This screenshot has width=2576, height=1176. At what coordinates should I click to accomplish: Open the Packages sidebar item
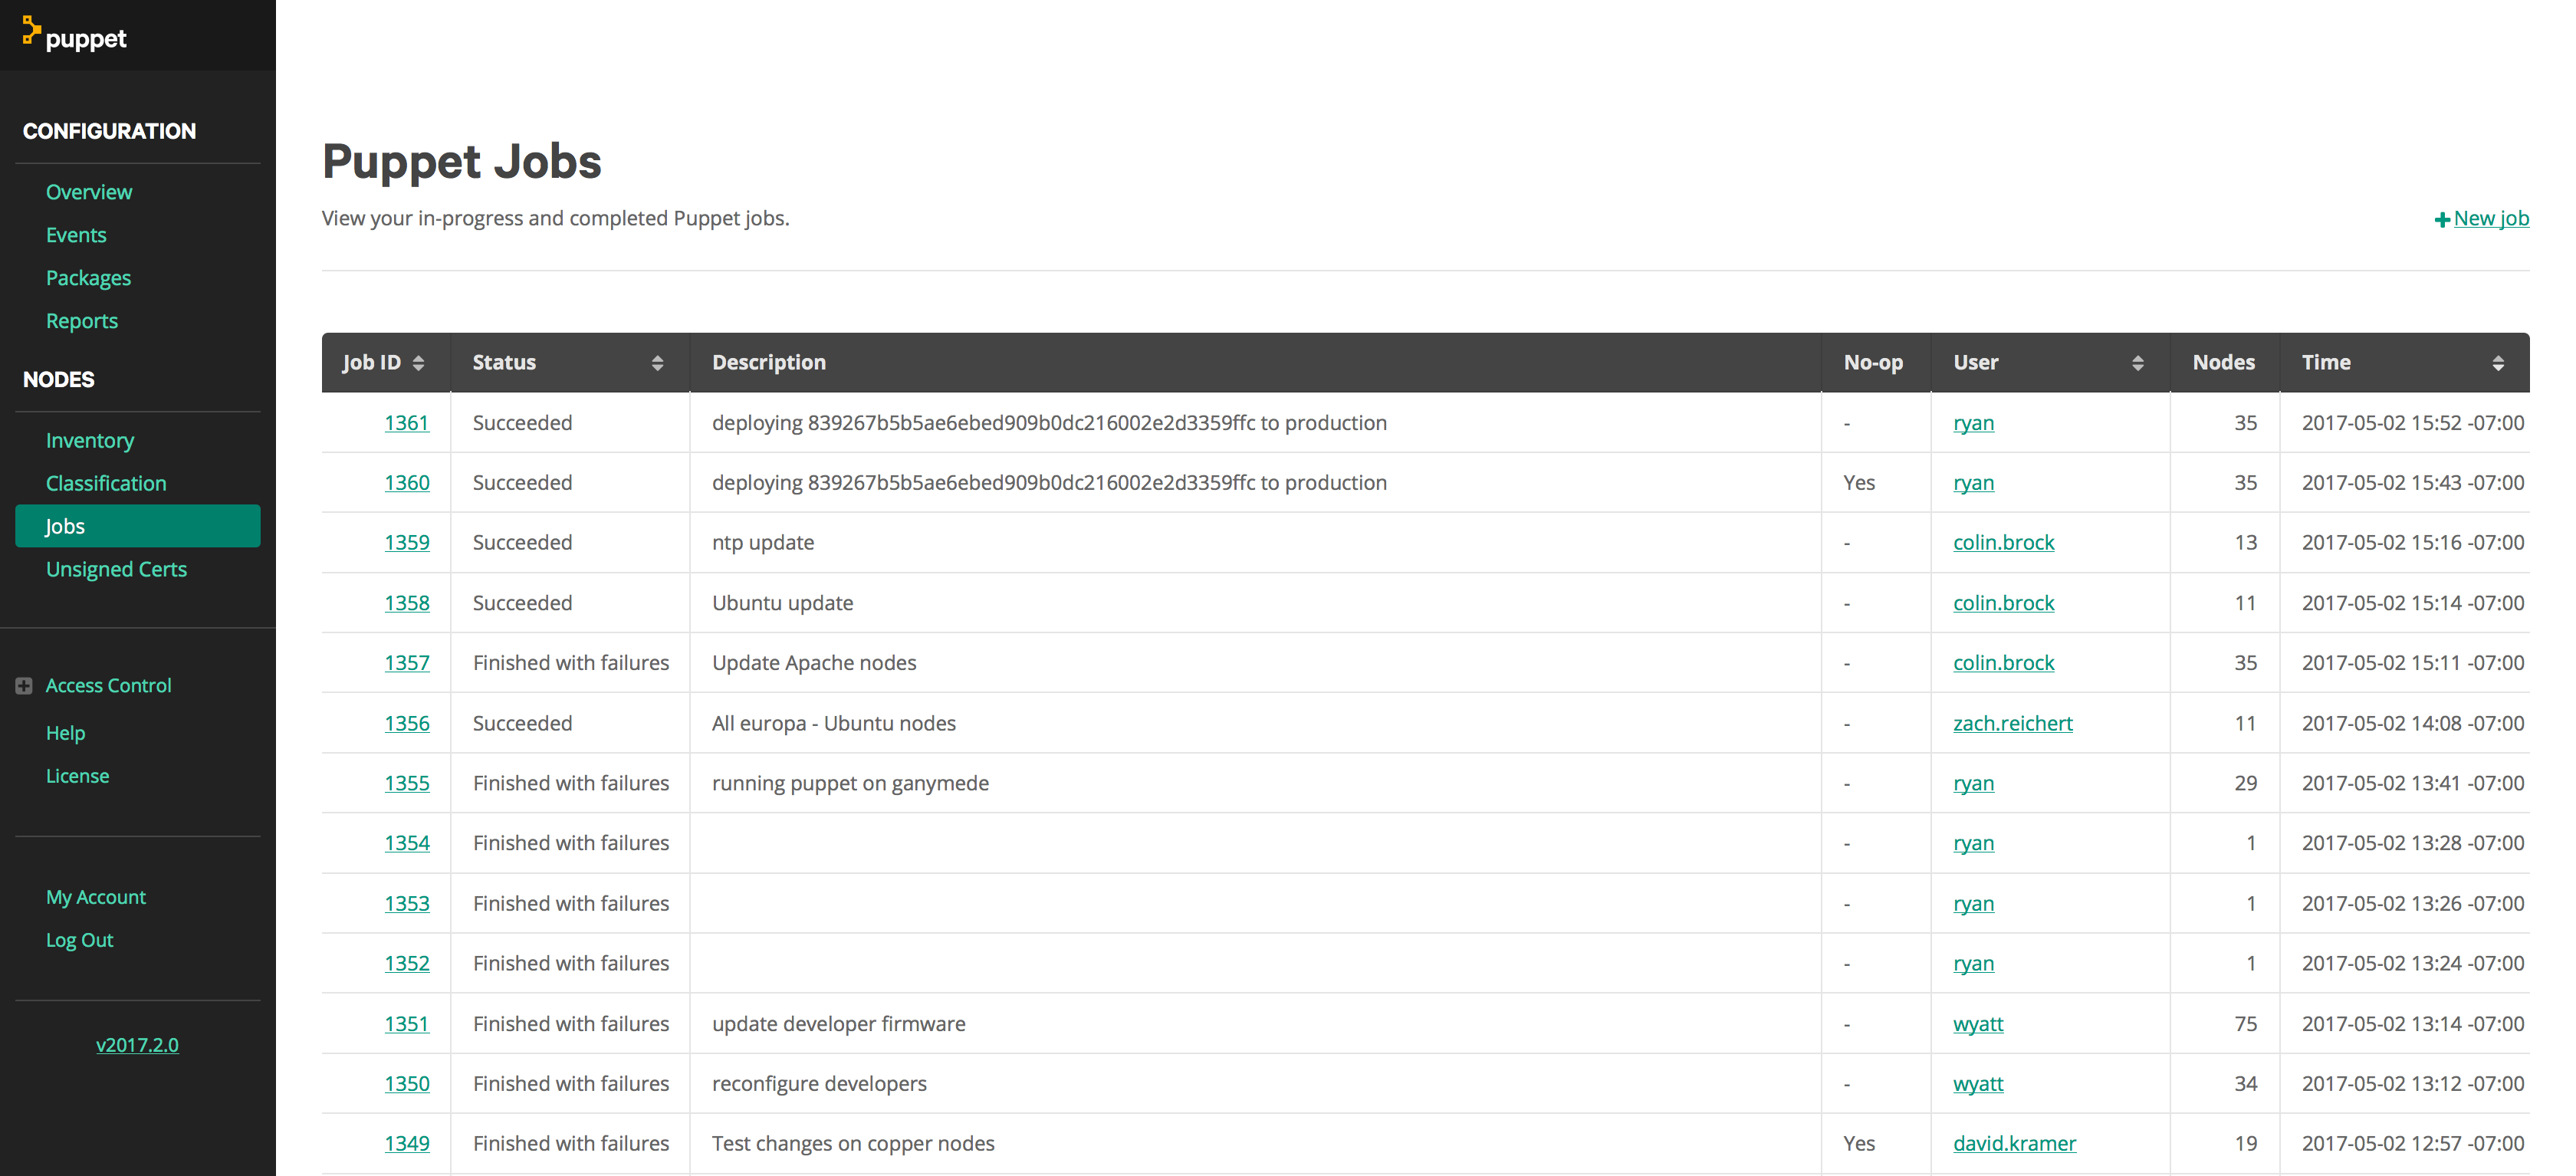(x=88, y=278)
